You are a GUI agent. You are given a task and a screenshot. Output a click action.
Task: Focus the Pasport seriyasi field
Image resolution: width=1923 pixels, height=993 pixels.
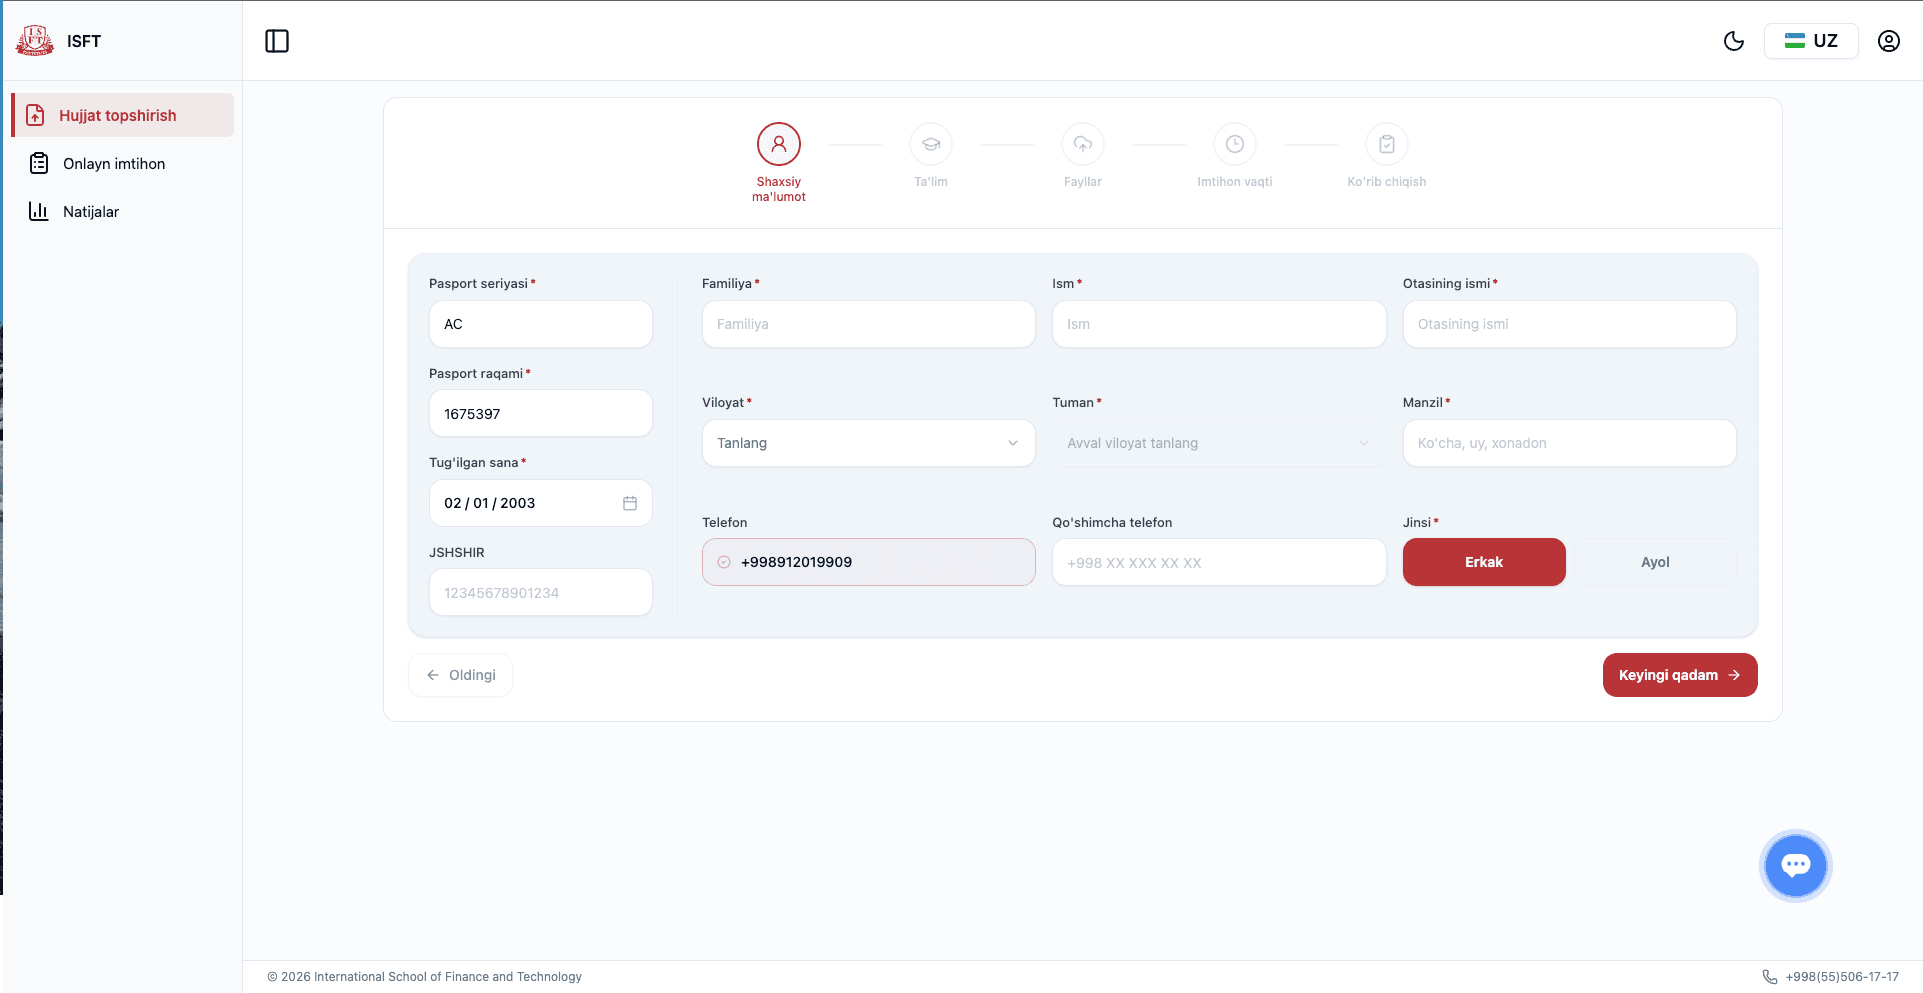coord(541,324)
